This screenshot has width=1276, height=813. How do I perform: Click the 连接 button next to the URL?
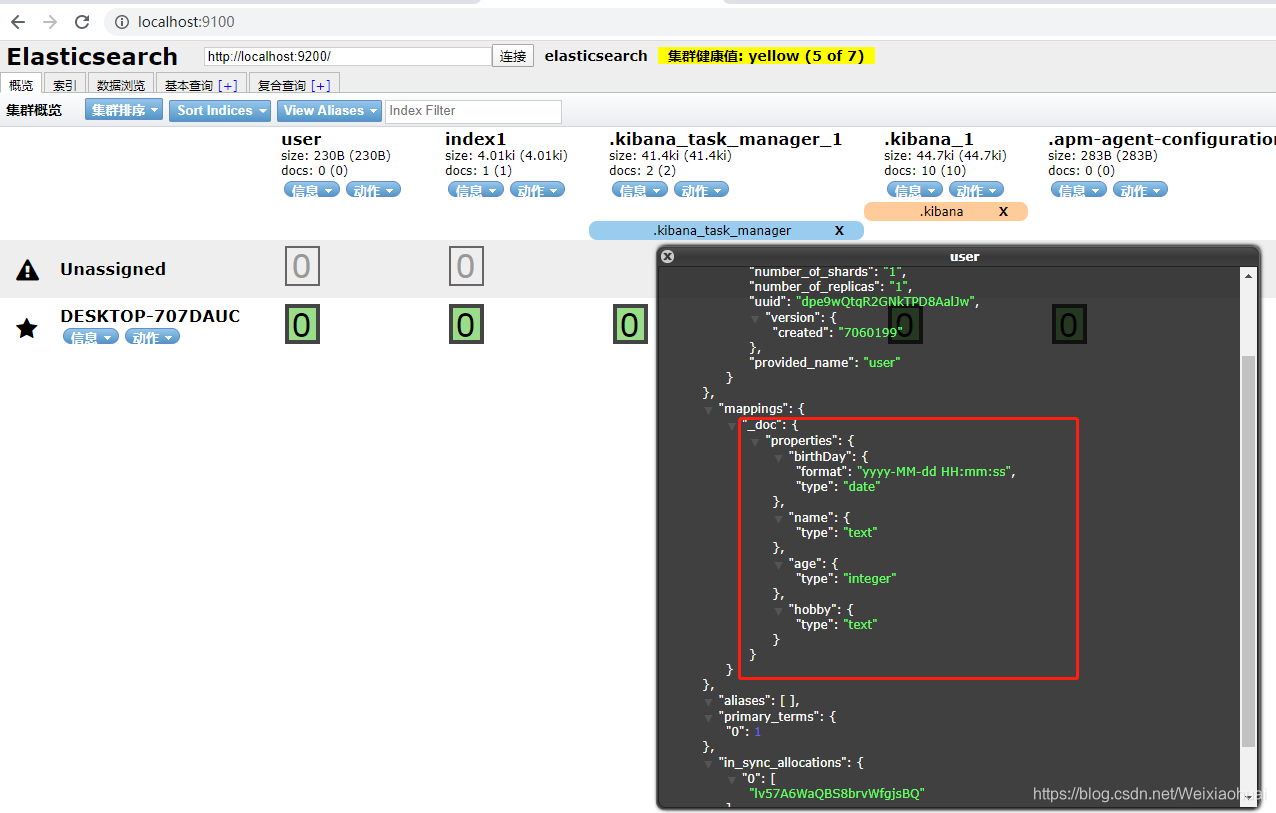click(513, 56)
